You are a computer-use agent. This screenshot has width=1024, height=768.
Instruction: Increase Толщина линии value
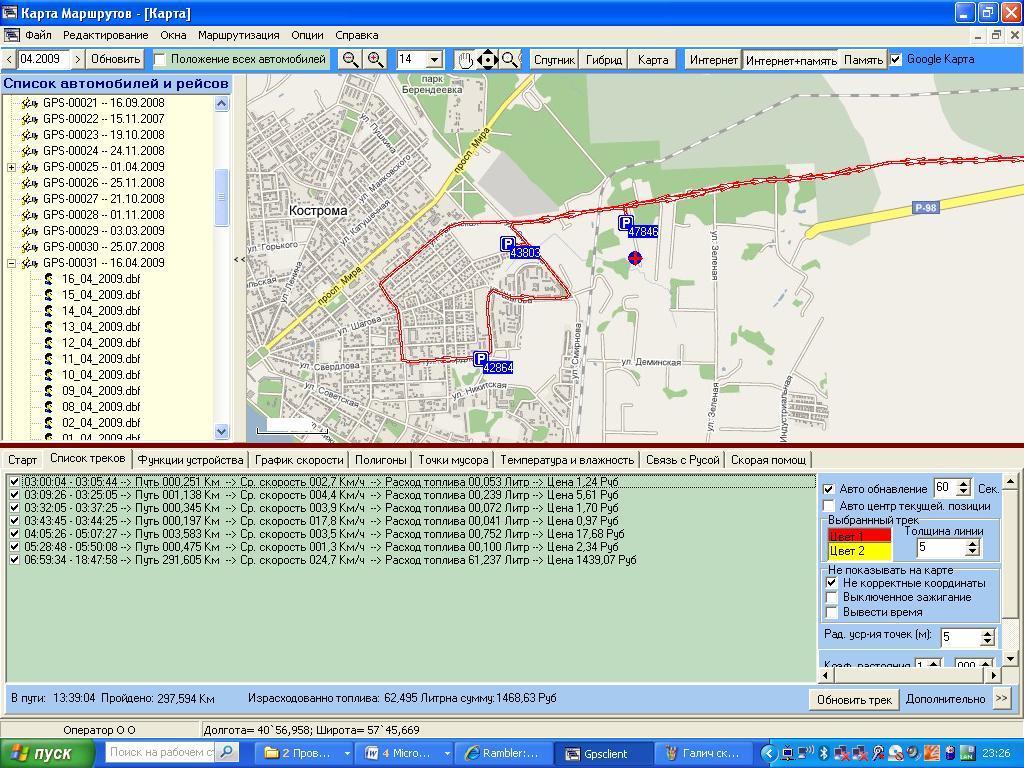click(x=973, y=543)
